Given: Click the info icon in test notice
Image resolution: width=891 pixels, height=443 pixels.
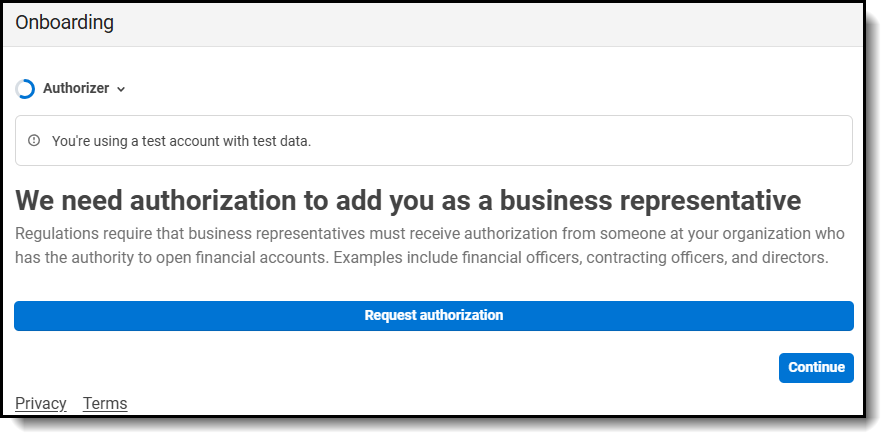Looking at the screenshot, I should 34,141.
